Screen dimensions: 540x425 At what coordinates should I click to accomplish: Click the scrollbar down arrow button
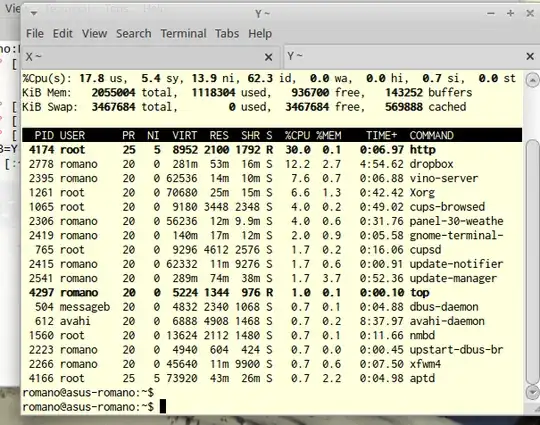tap(532, 392)
